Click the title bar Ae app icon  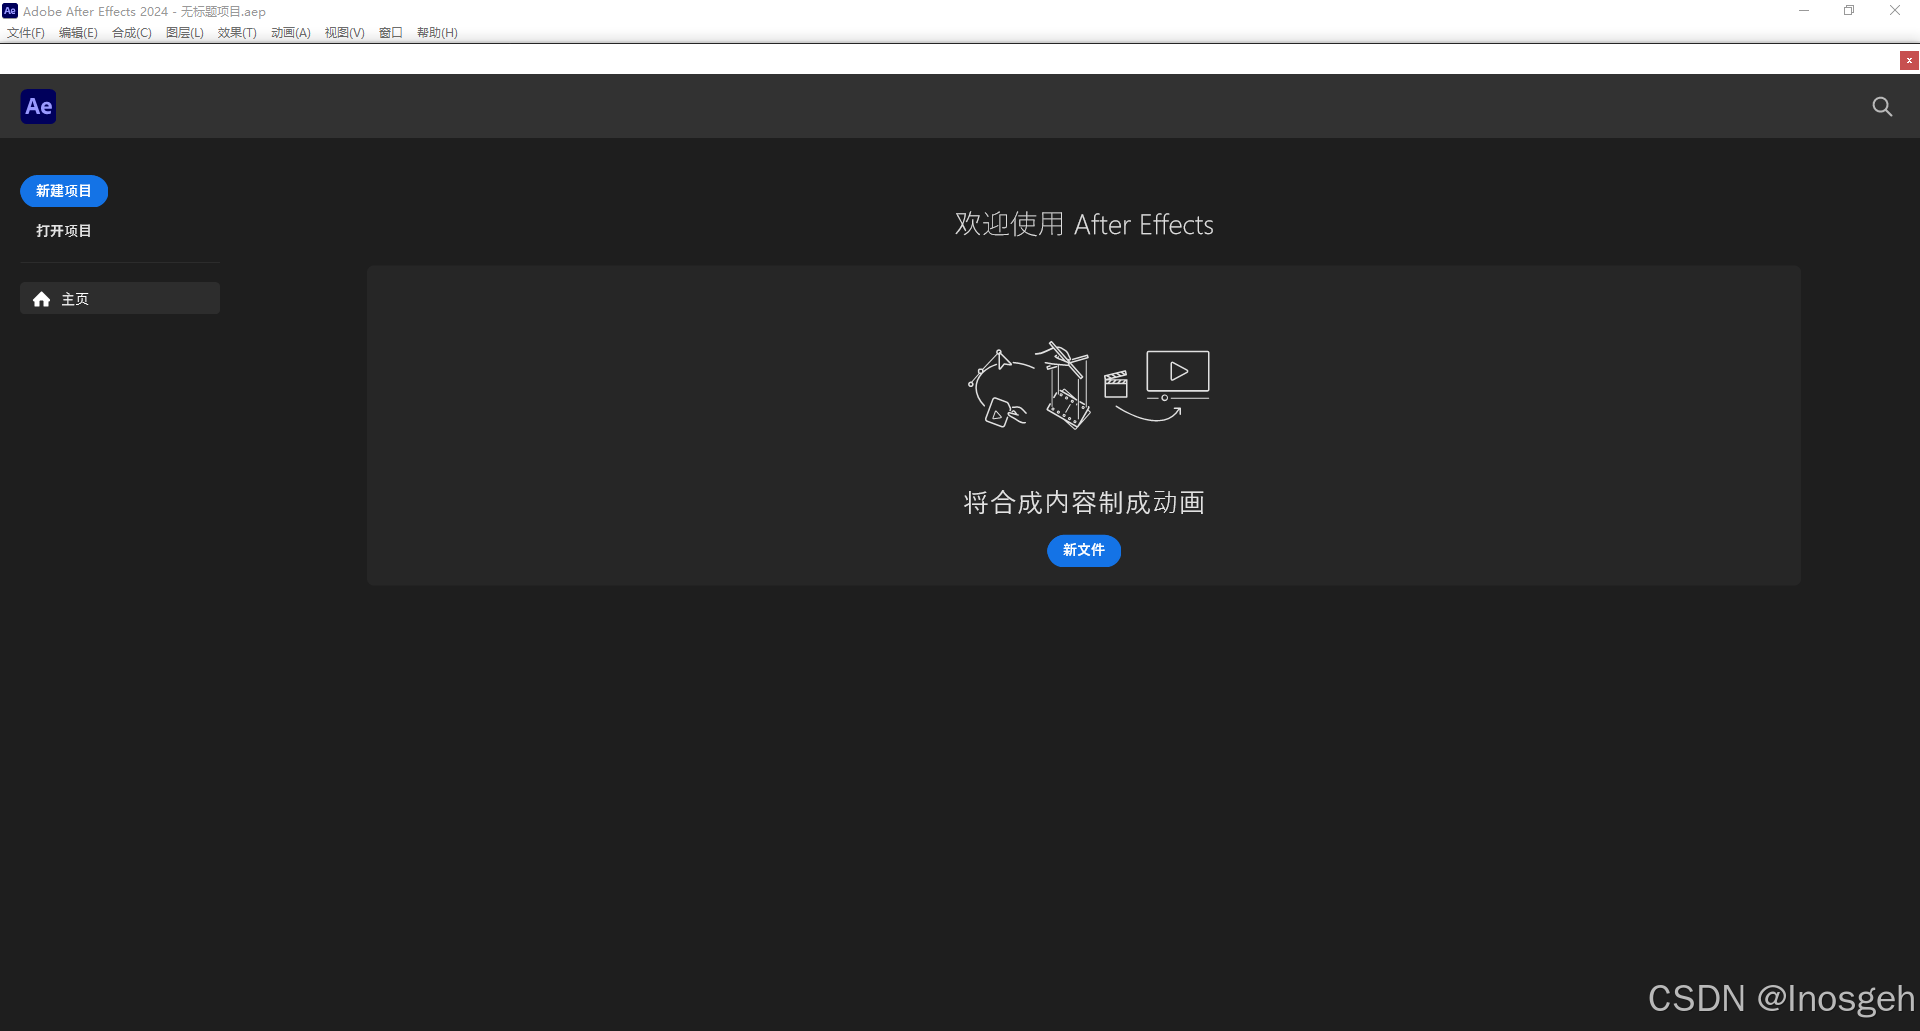coord(10,11)
